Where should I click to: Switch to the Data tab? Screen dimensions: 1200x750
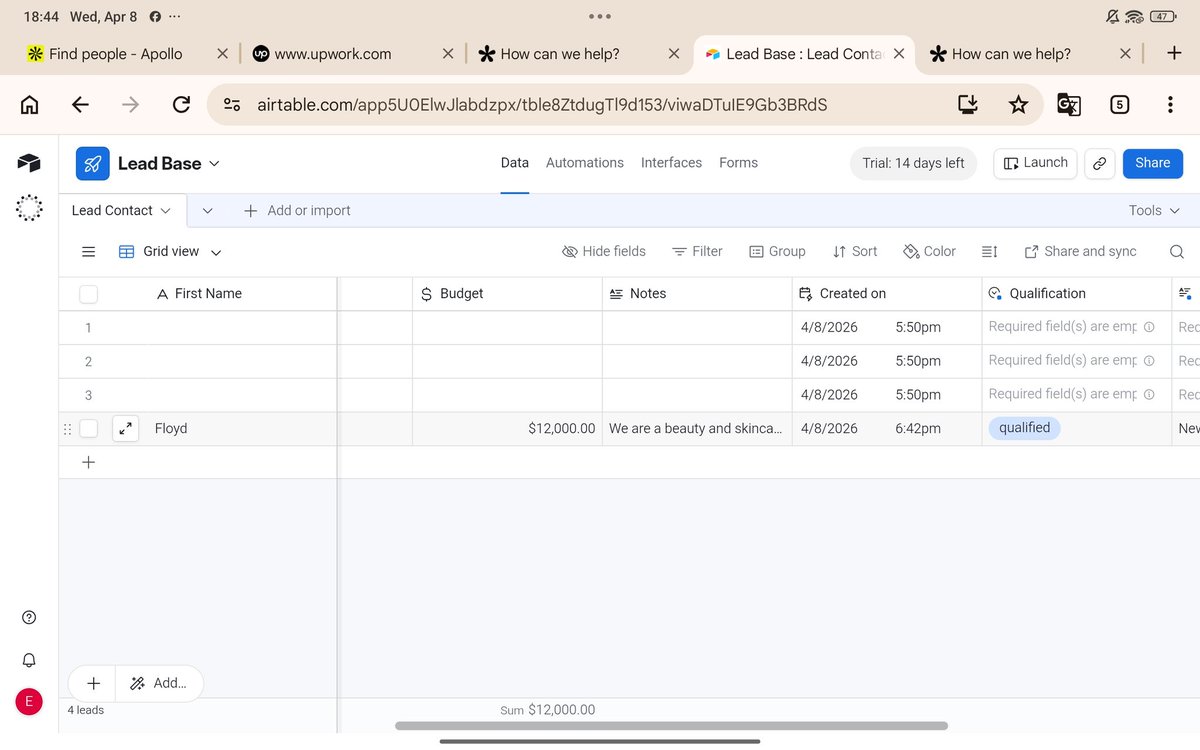(514, 163)
